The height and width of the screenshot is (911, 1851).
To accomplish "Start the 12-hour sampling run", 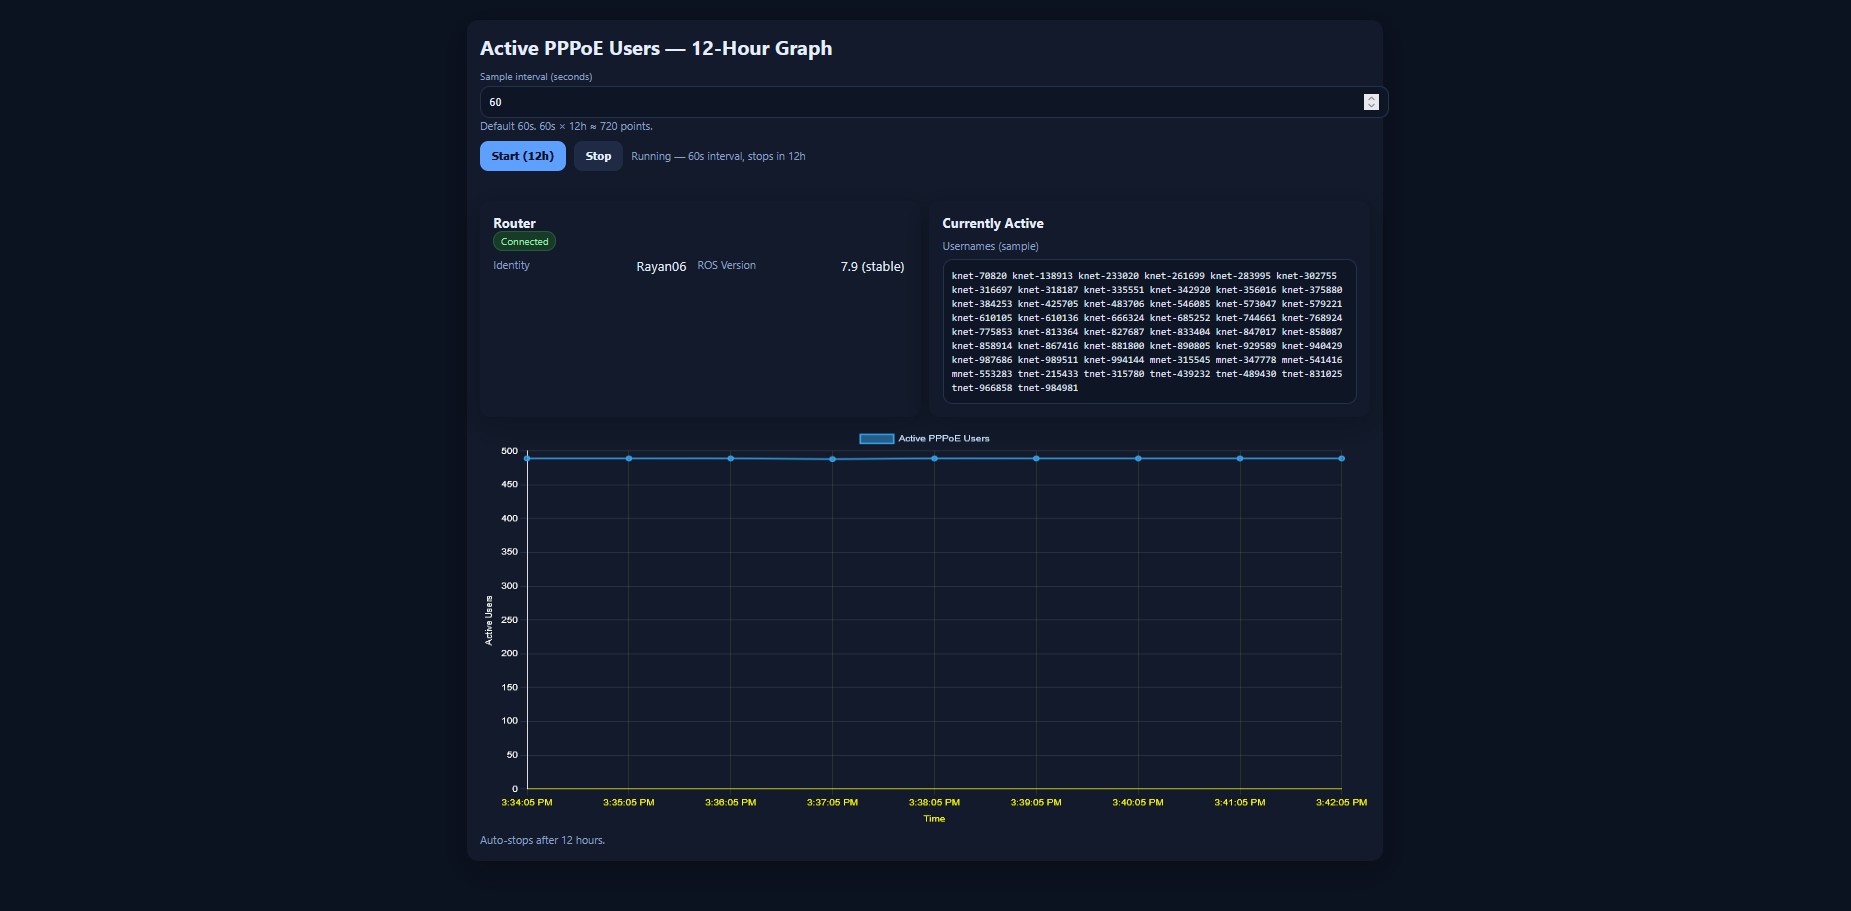I will 522,156.
